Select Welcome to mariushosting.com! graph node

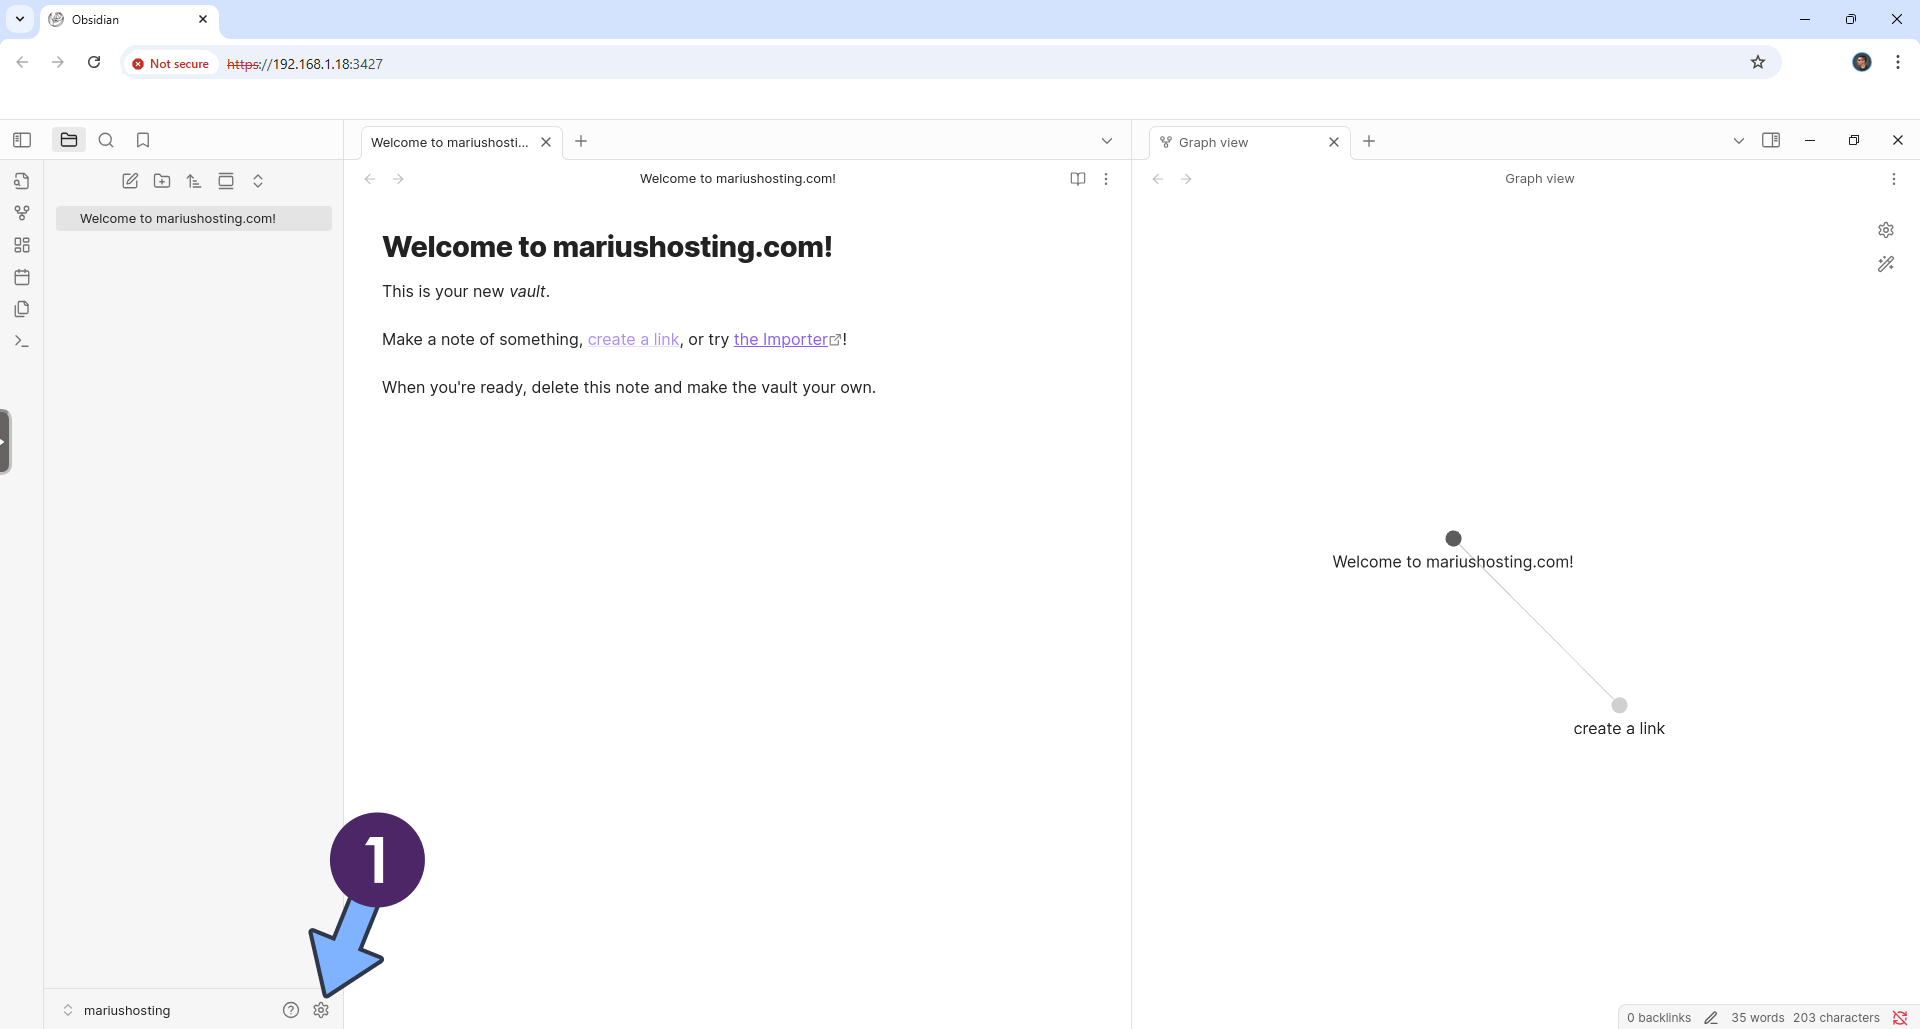(1454, 539)
